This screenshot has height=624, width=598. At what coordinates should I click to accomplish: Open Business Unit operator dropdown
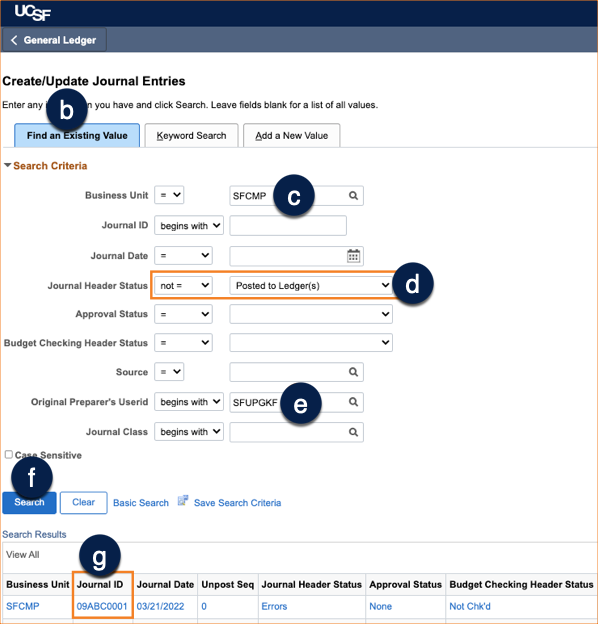coord(169,195)
